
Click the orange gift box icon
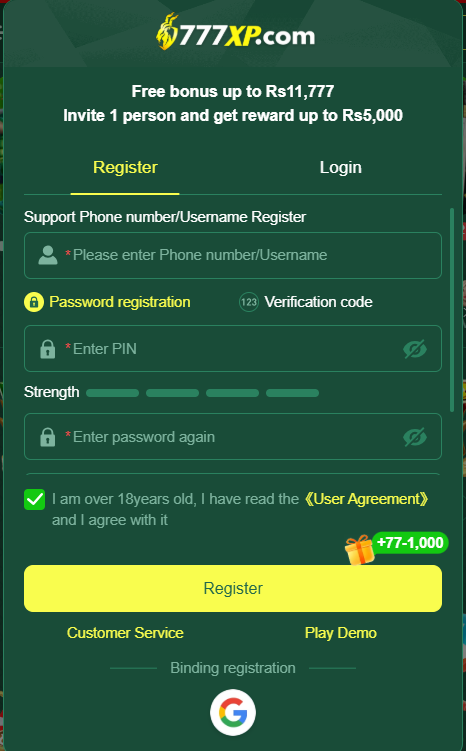tap(360, 549)
